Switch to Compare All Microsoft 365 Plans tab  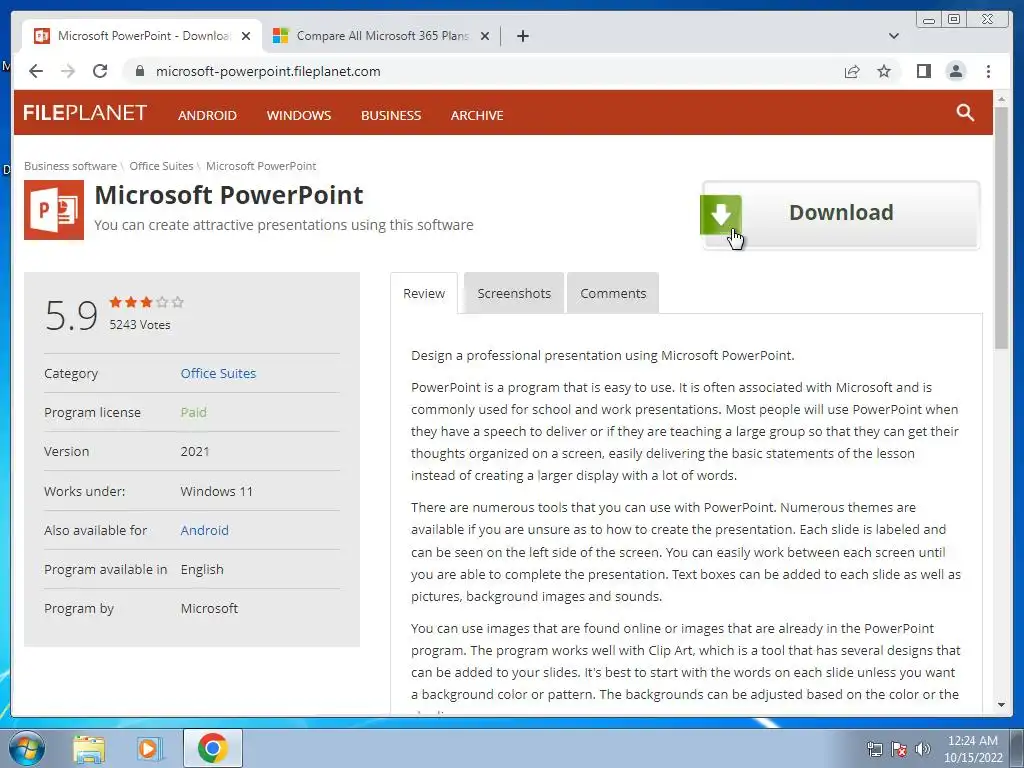tap(382, 36)
